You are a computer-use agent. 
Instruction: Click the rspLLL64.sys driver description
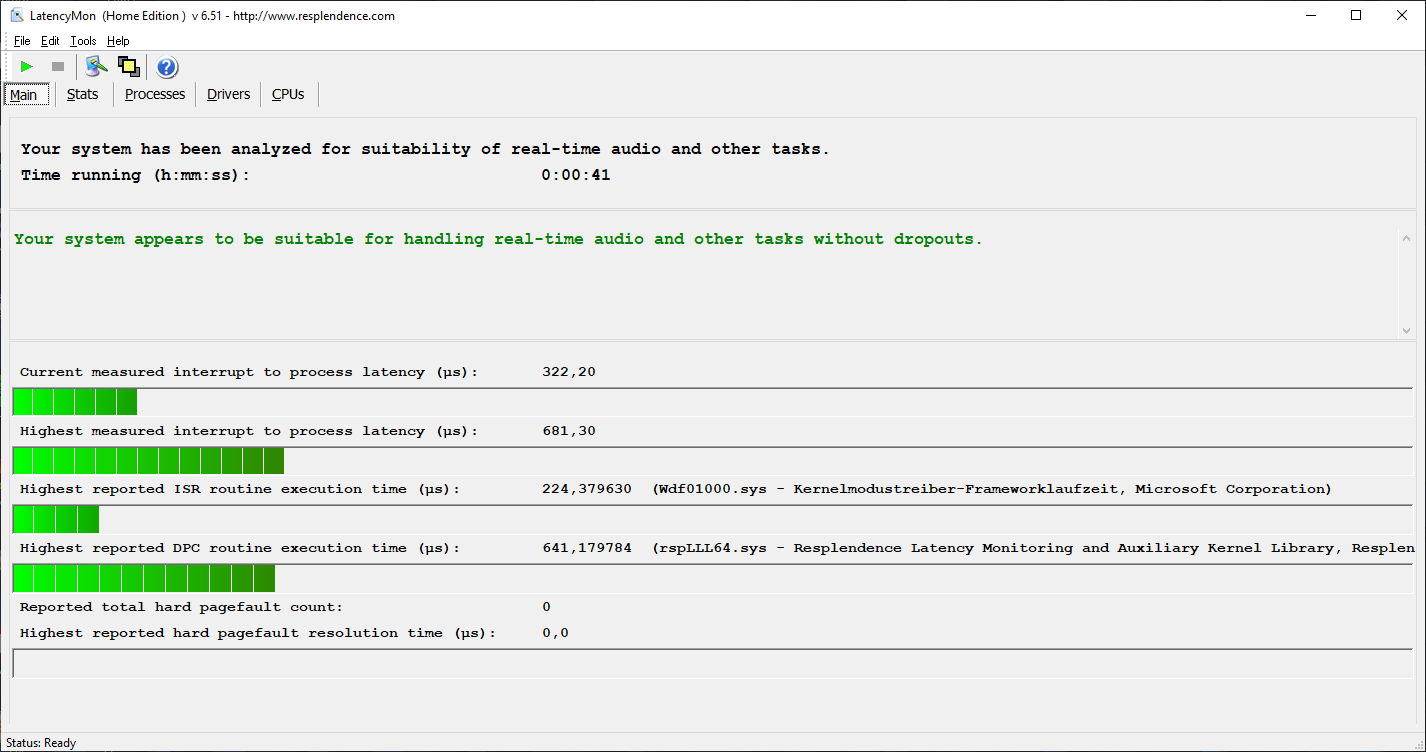[1033, 548]
